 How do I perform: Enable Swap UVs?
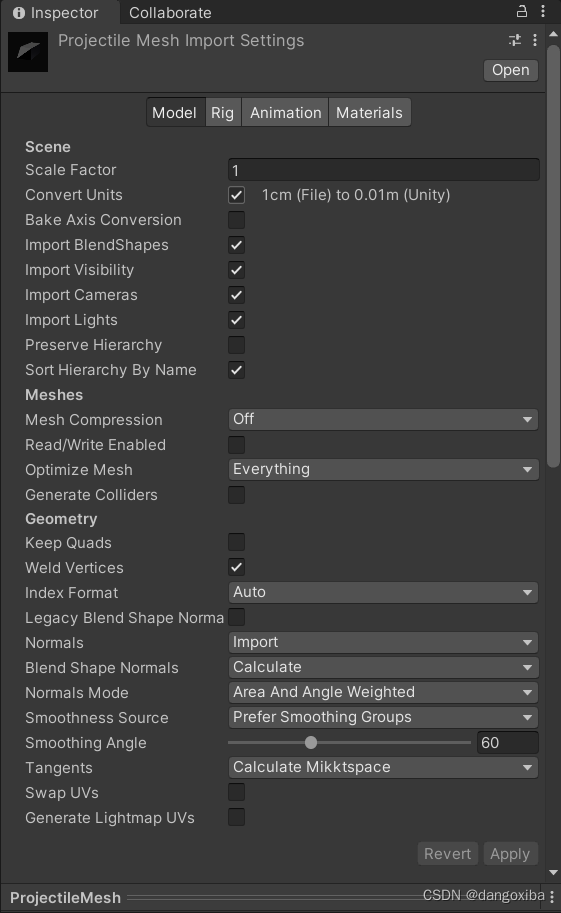click(x=237, y=792)
